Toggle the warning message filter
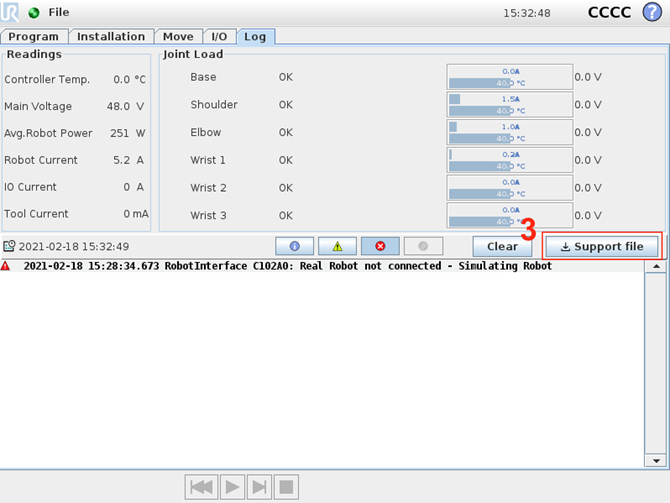The width and height of the screenshot is (670, 503). [x=337, y=246]
